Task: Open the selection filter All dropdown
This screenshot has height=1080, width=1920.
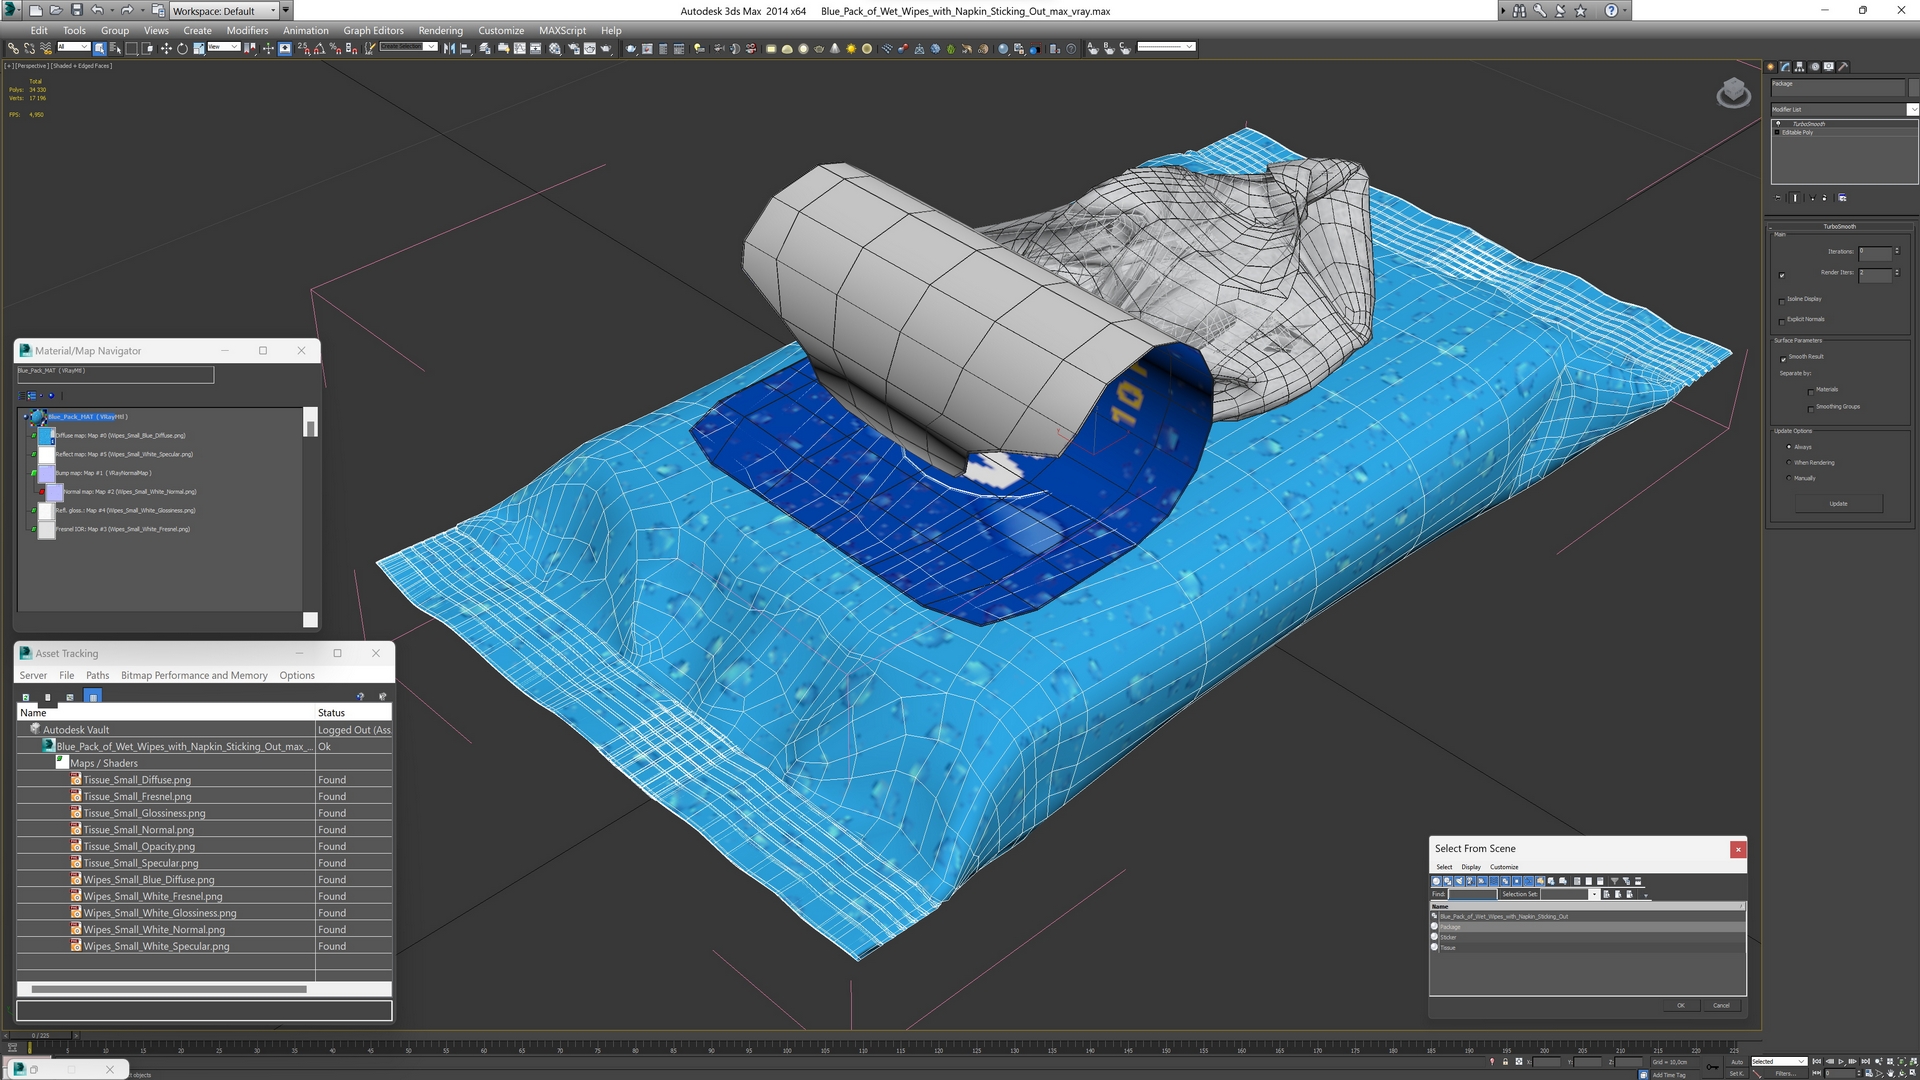Action: pyautogui.click(x=74, y=47)
